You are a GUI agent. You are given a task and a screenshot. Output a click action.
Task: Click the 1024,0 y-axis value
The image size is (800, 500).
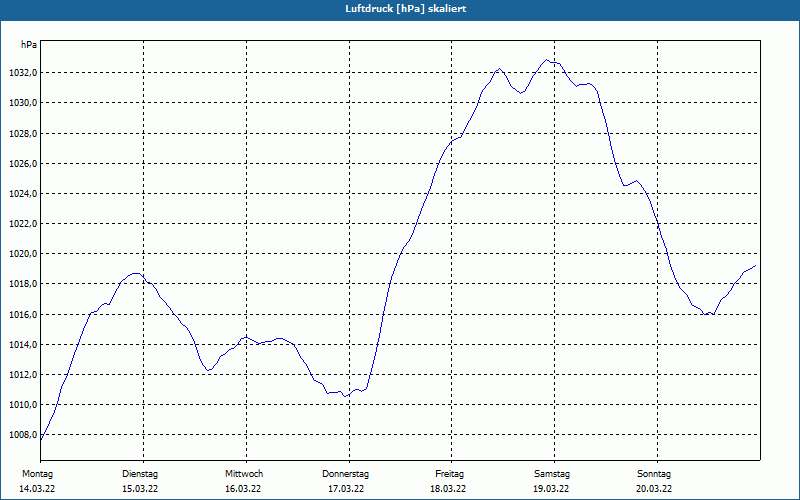coord(23,194)
